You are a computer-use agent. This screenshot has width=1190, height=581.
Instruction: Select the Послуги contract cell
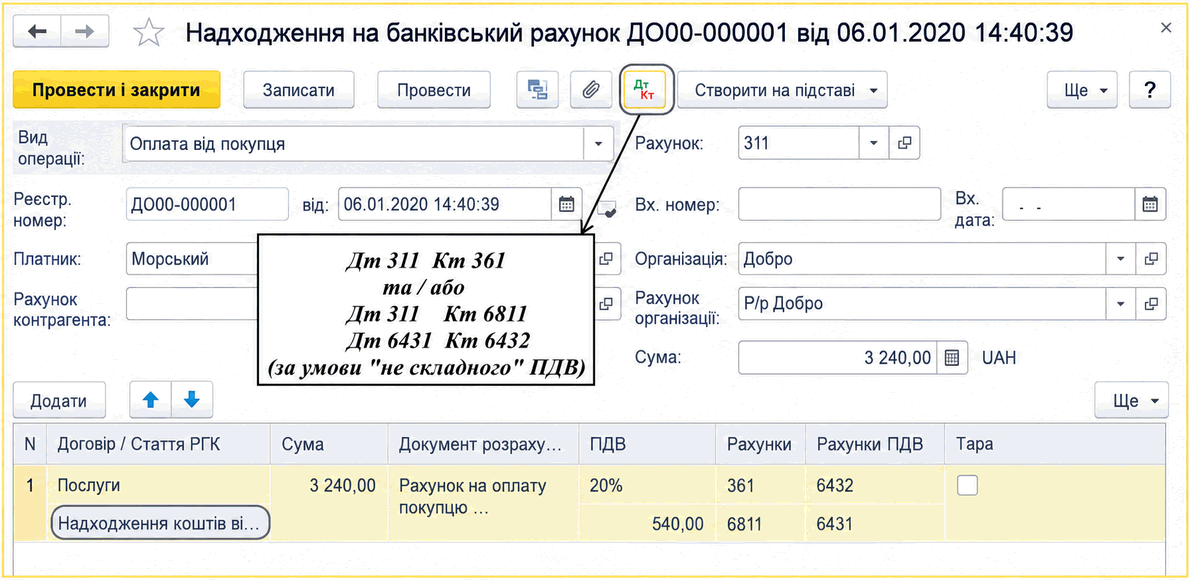pos(159,486)
